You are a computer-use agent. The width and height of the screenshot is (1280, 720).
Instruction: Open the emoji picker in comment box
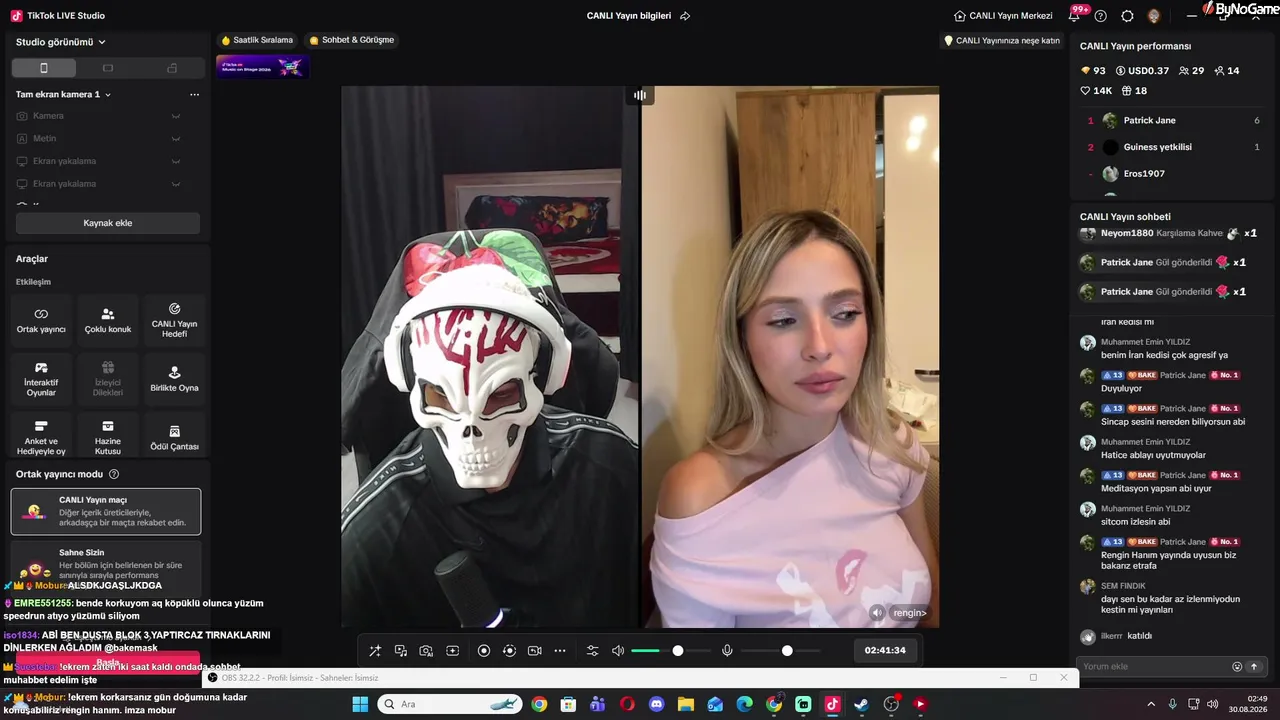(x=1237, y=667)
